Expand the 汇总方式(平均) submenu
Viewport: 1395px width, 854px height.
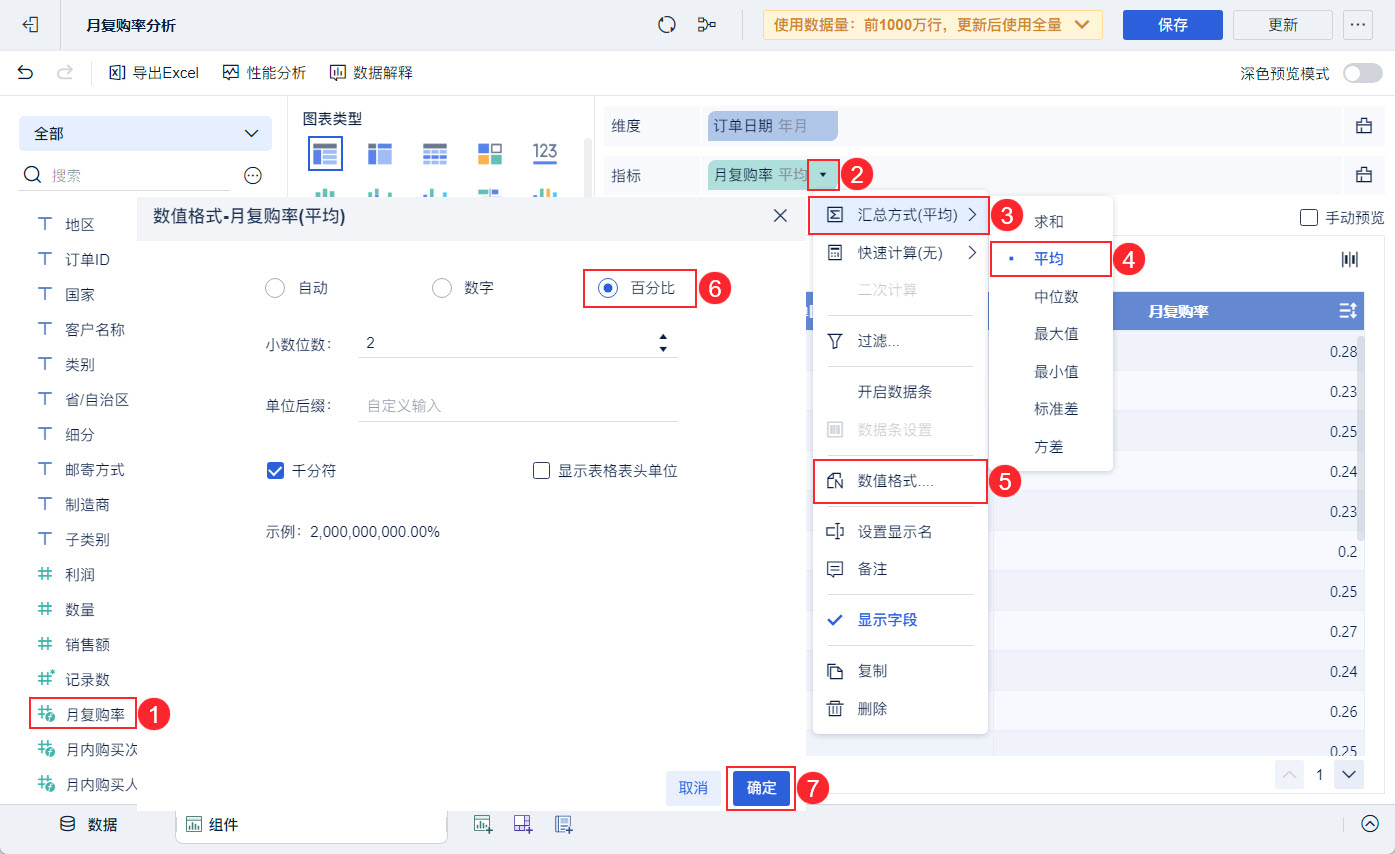[900, 214]
